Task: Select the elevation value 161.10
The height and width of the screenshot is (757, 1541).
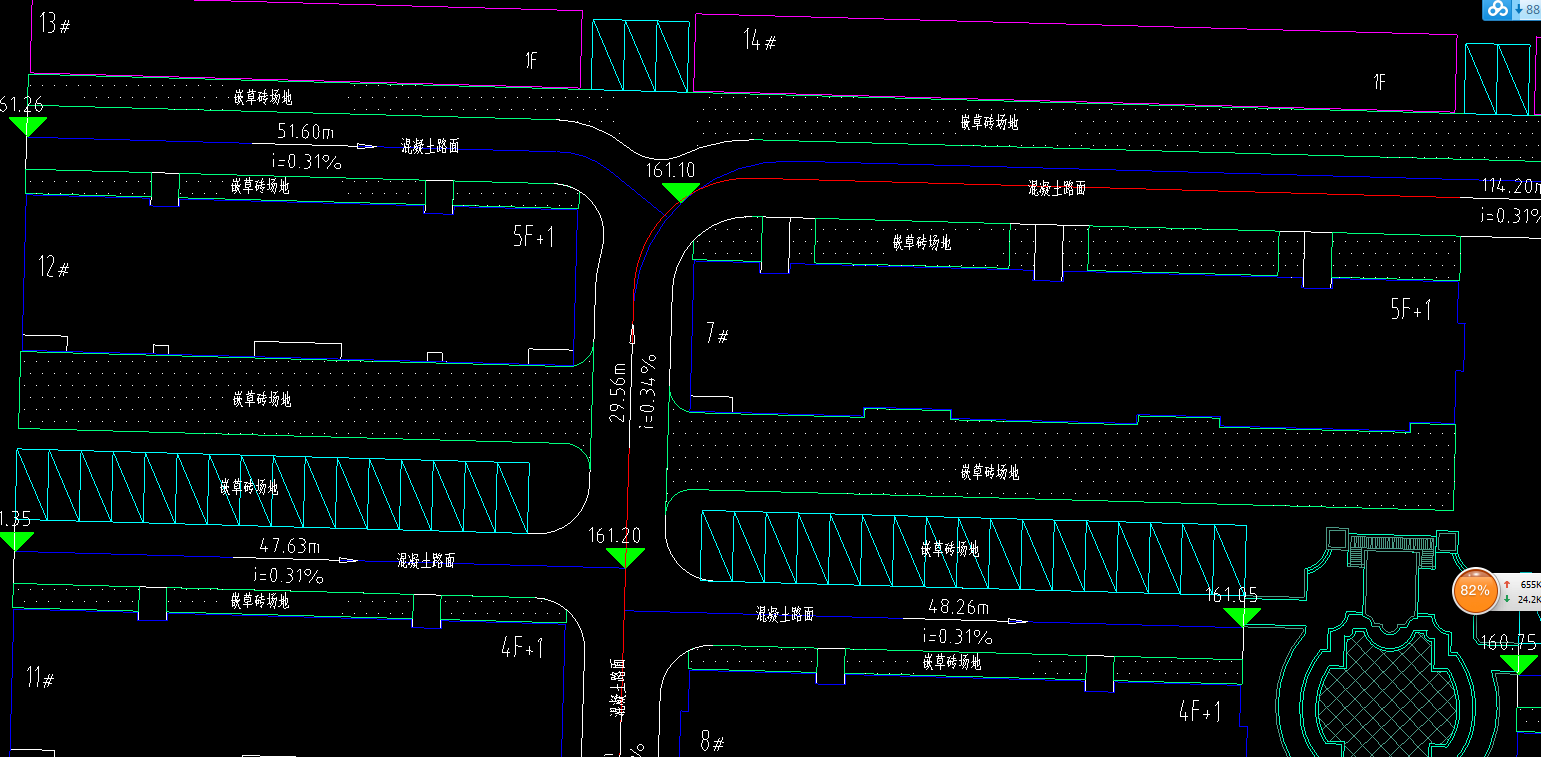Action: (x=672, y=171)
